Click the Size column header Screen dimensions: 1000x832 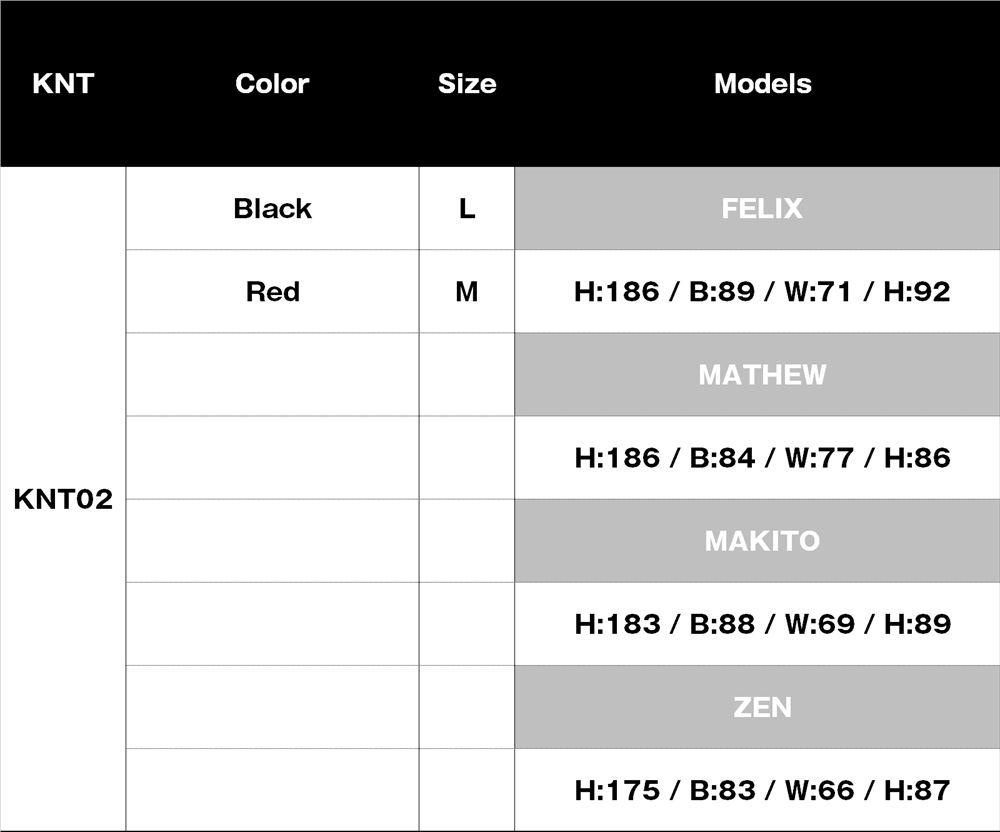467,84
